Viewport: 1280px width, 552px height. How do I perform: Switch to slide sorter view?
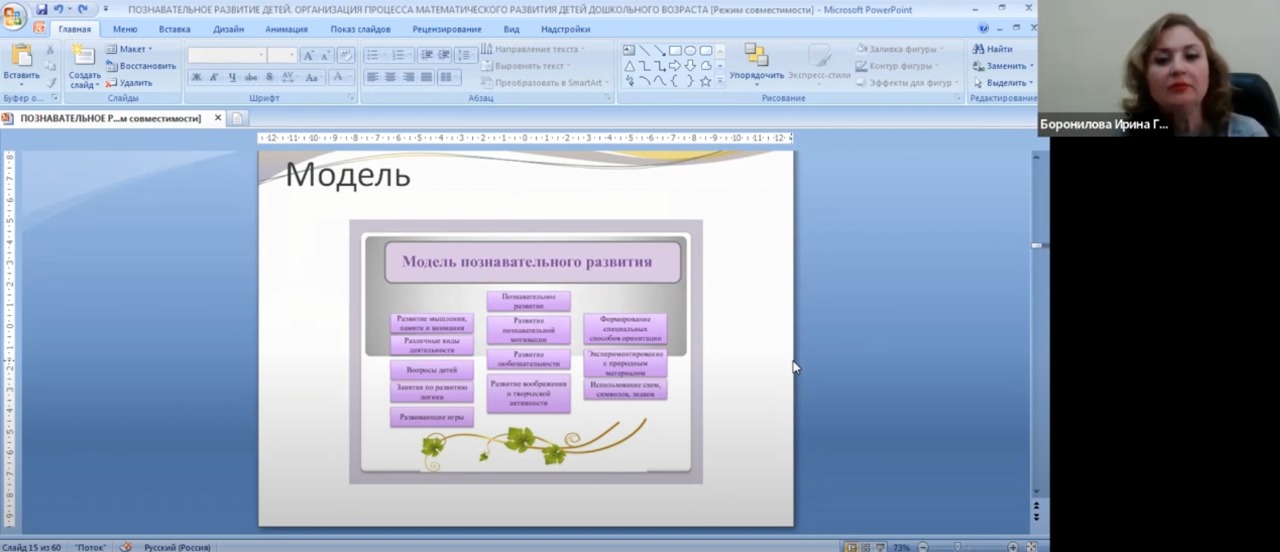coord(865,547)
